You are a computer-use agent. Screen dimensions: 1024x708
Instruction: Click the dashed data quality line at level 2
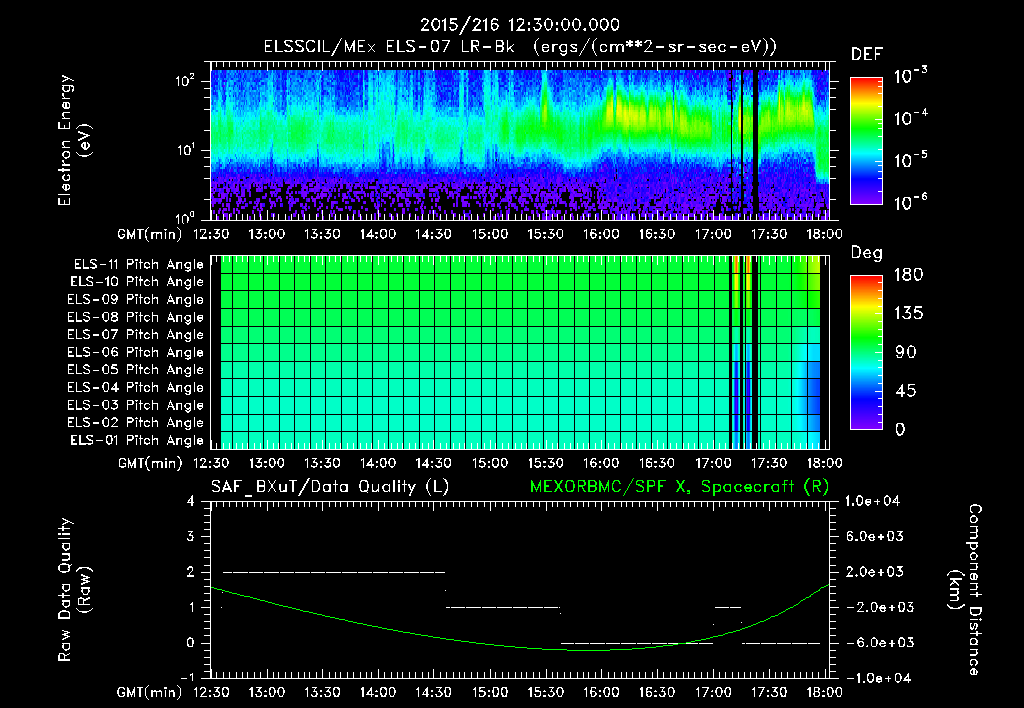pyautogui.click(x=334, y=572)
